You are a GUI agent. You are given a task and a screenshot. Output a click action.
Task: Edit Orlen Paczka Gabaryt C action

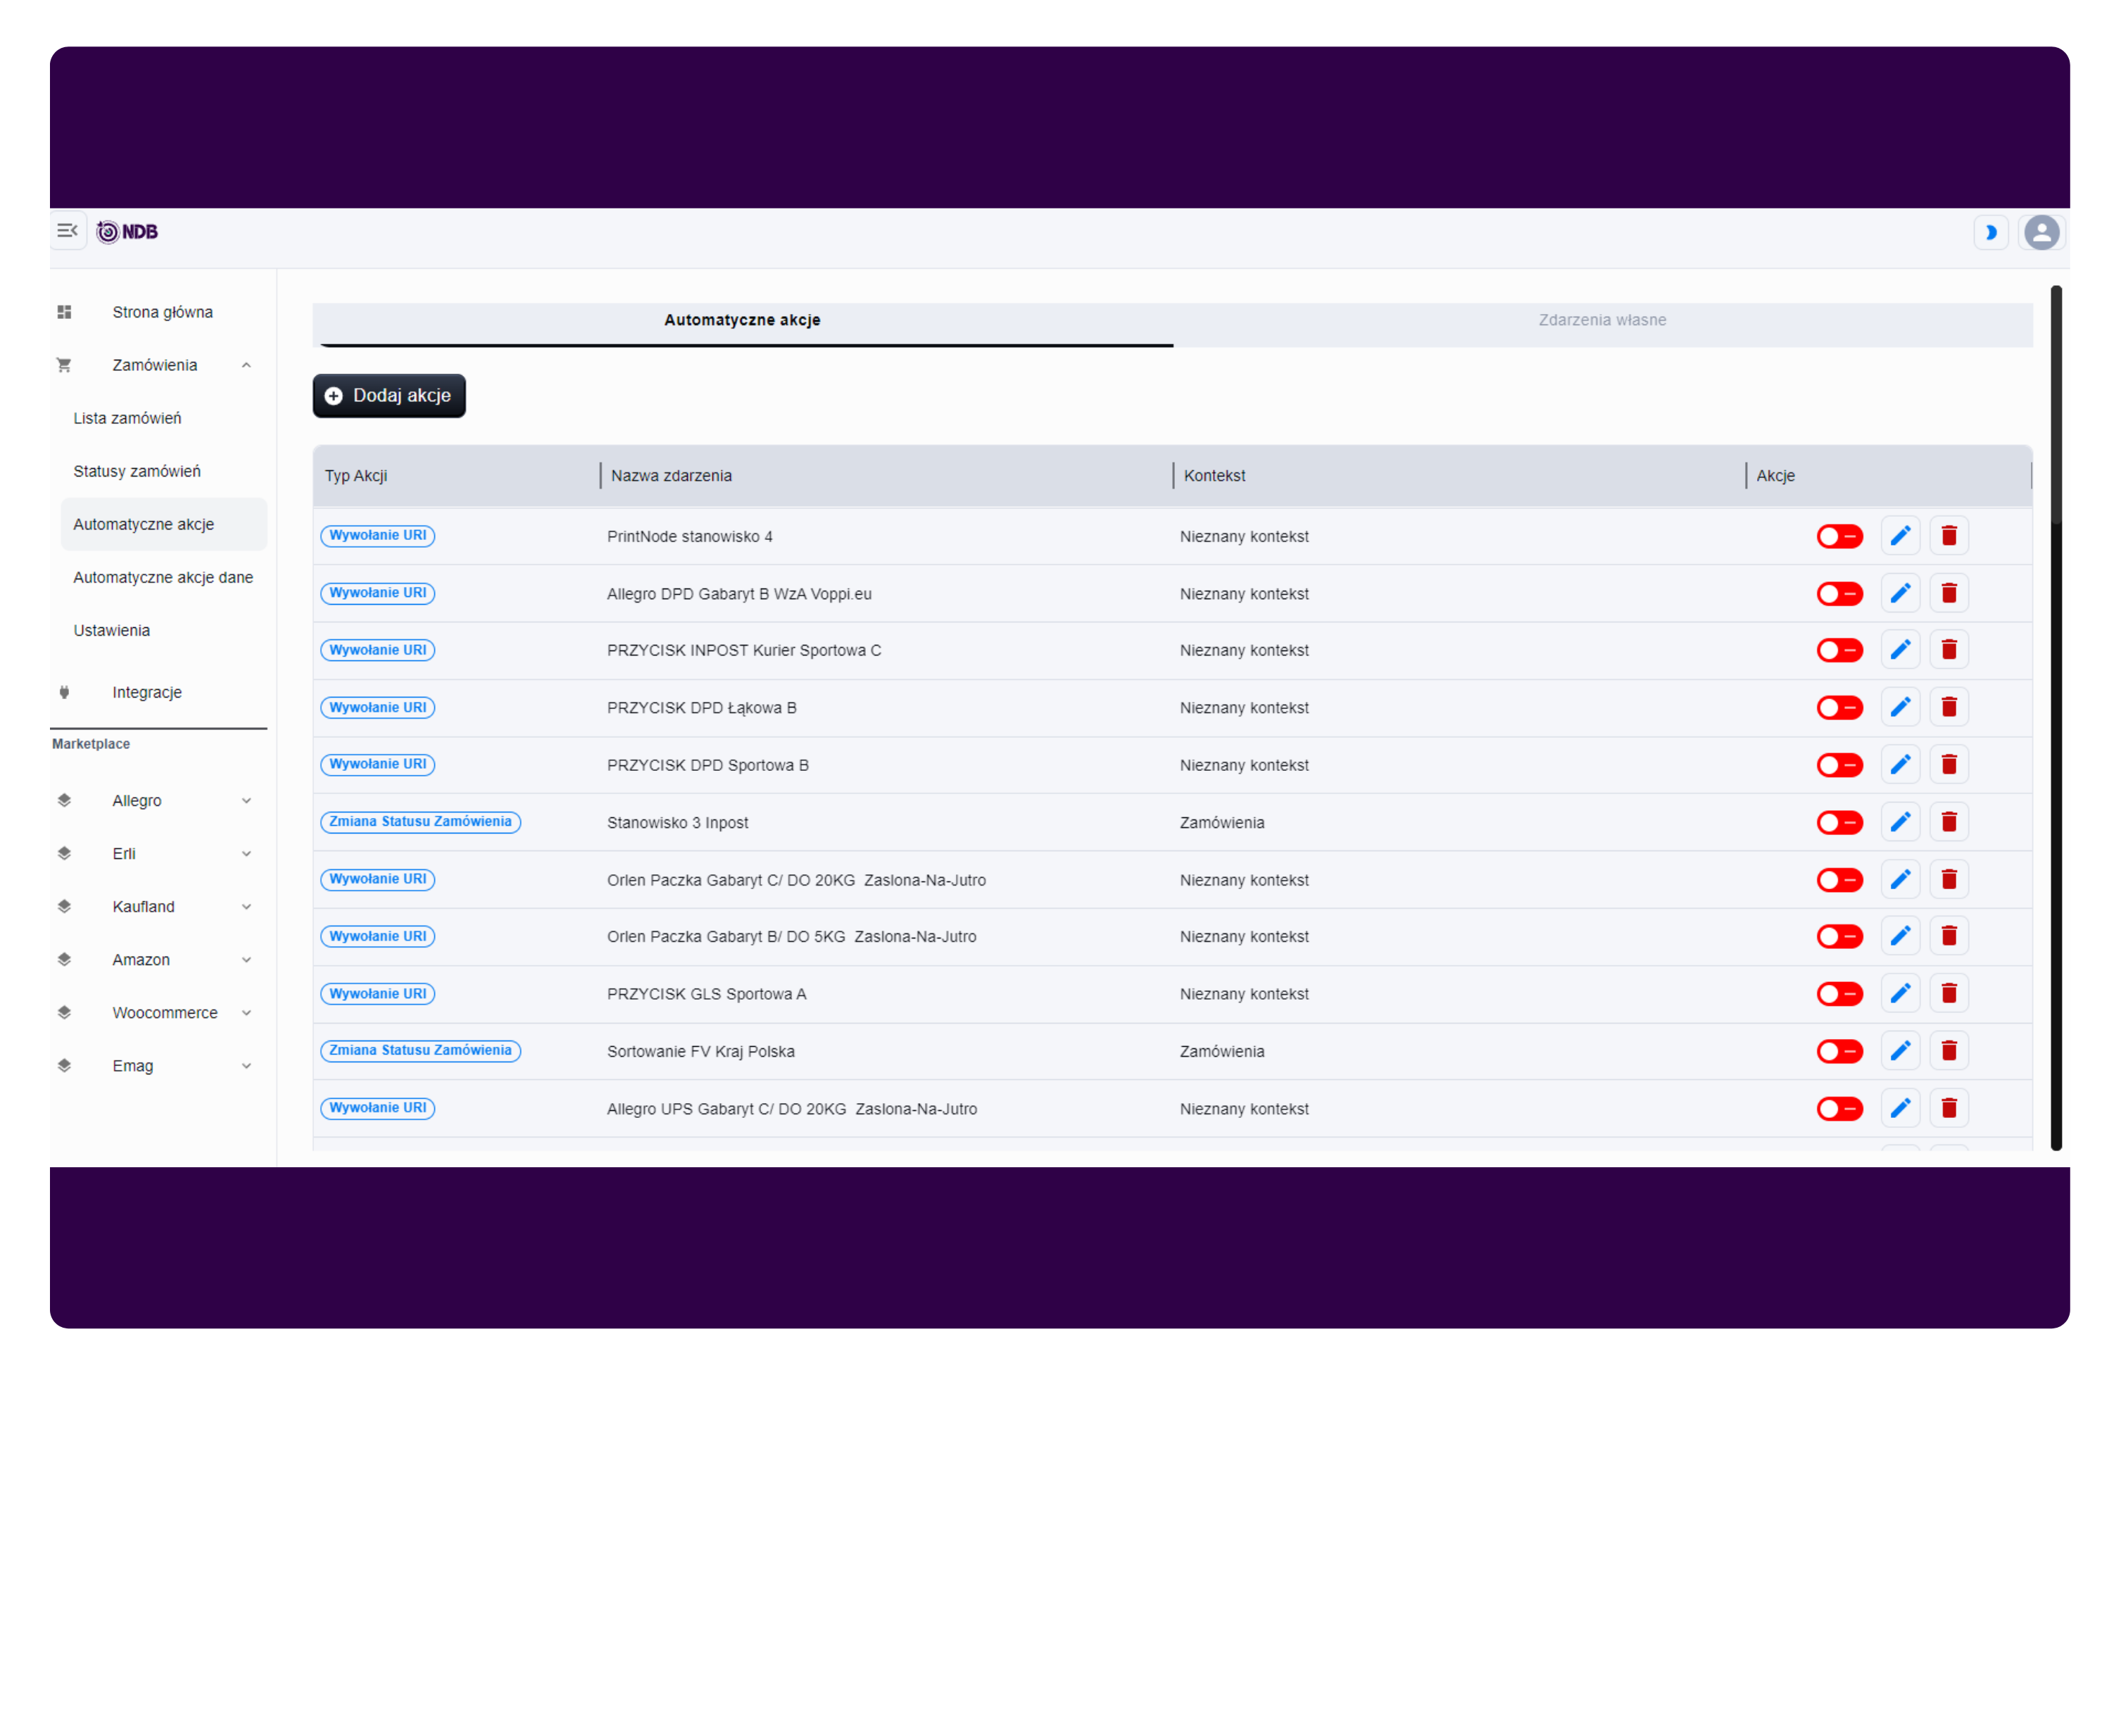coord(1900,879)
